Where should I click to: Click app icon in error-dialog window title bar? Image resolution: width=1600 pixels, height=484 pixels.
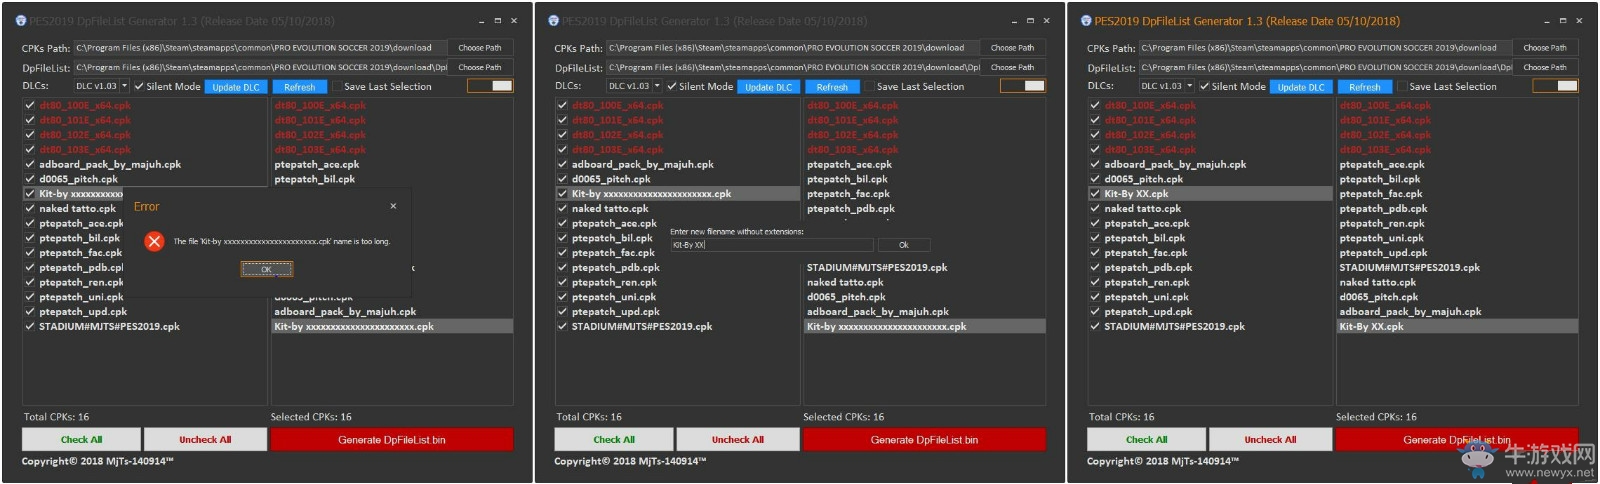[21, 21]
